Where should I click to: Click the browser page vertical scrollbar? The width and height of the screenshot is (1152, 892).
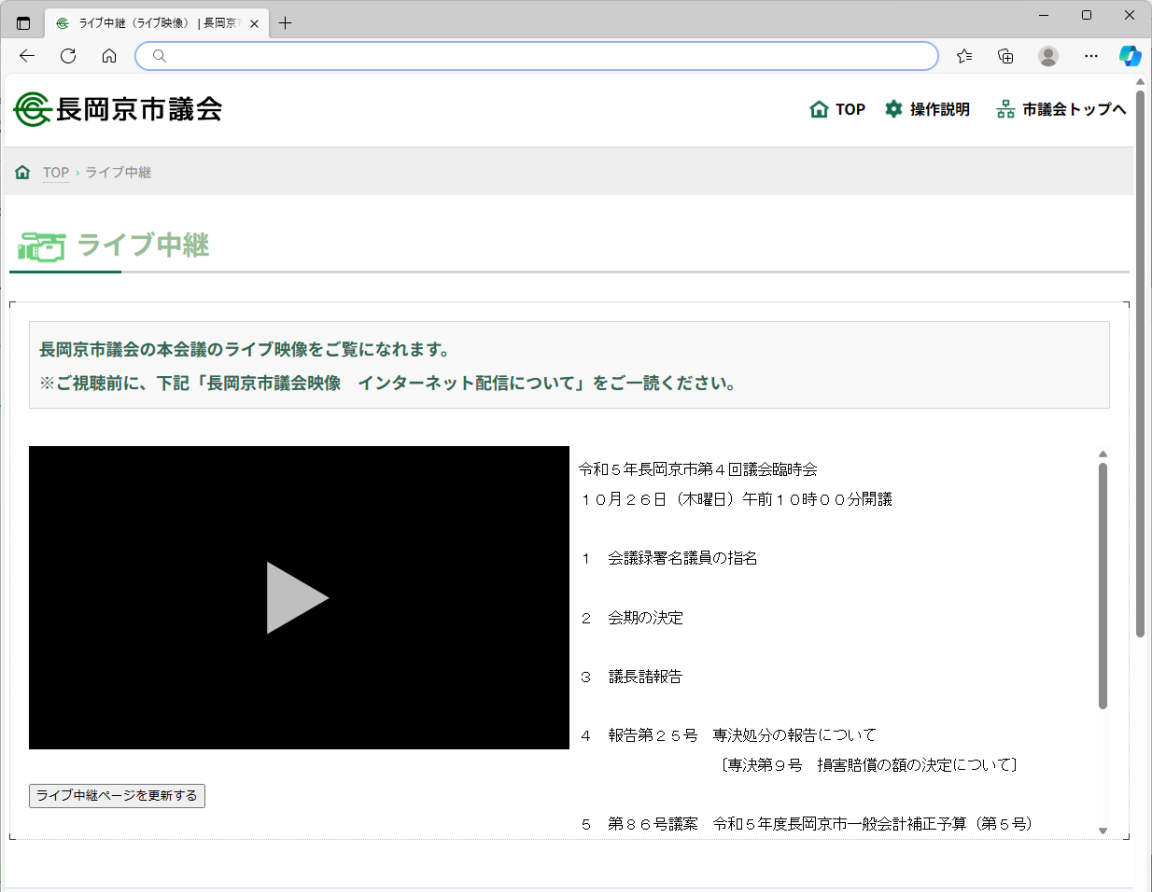tap(1140, 364)
